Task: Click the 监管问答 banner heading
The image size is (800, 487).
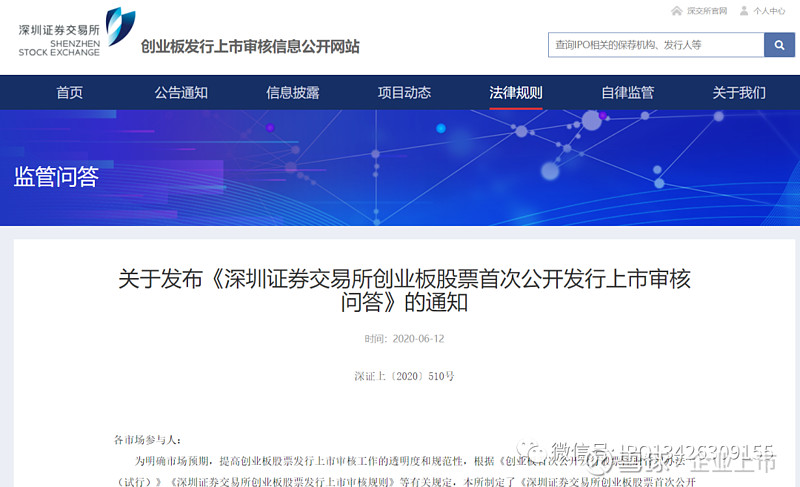Action: click(56, 176)
